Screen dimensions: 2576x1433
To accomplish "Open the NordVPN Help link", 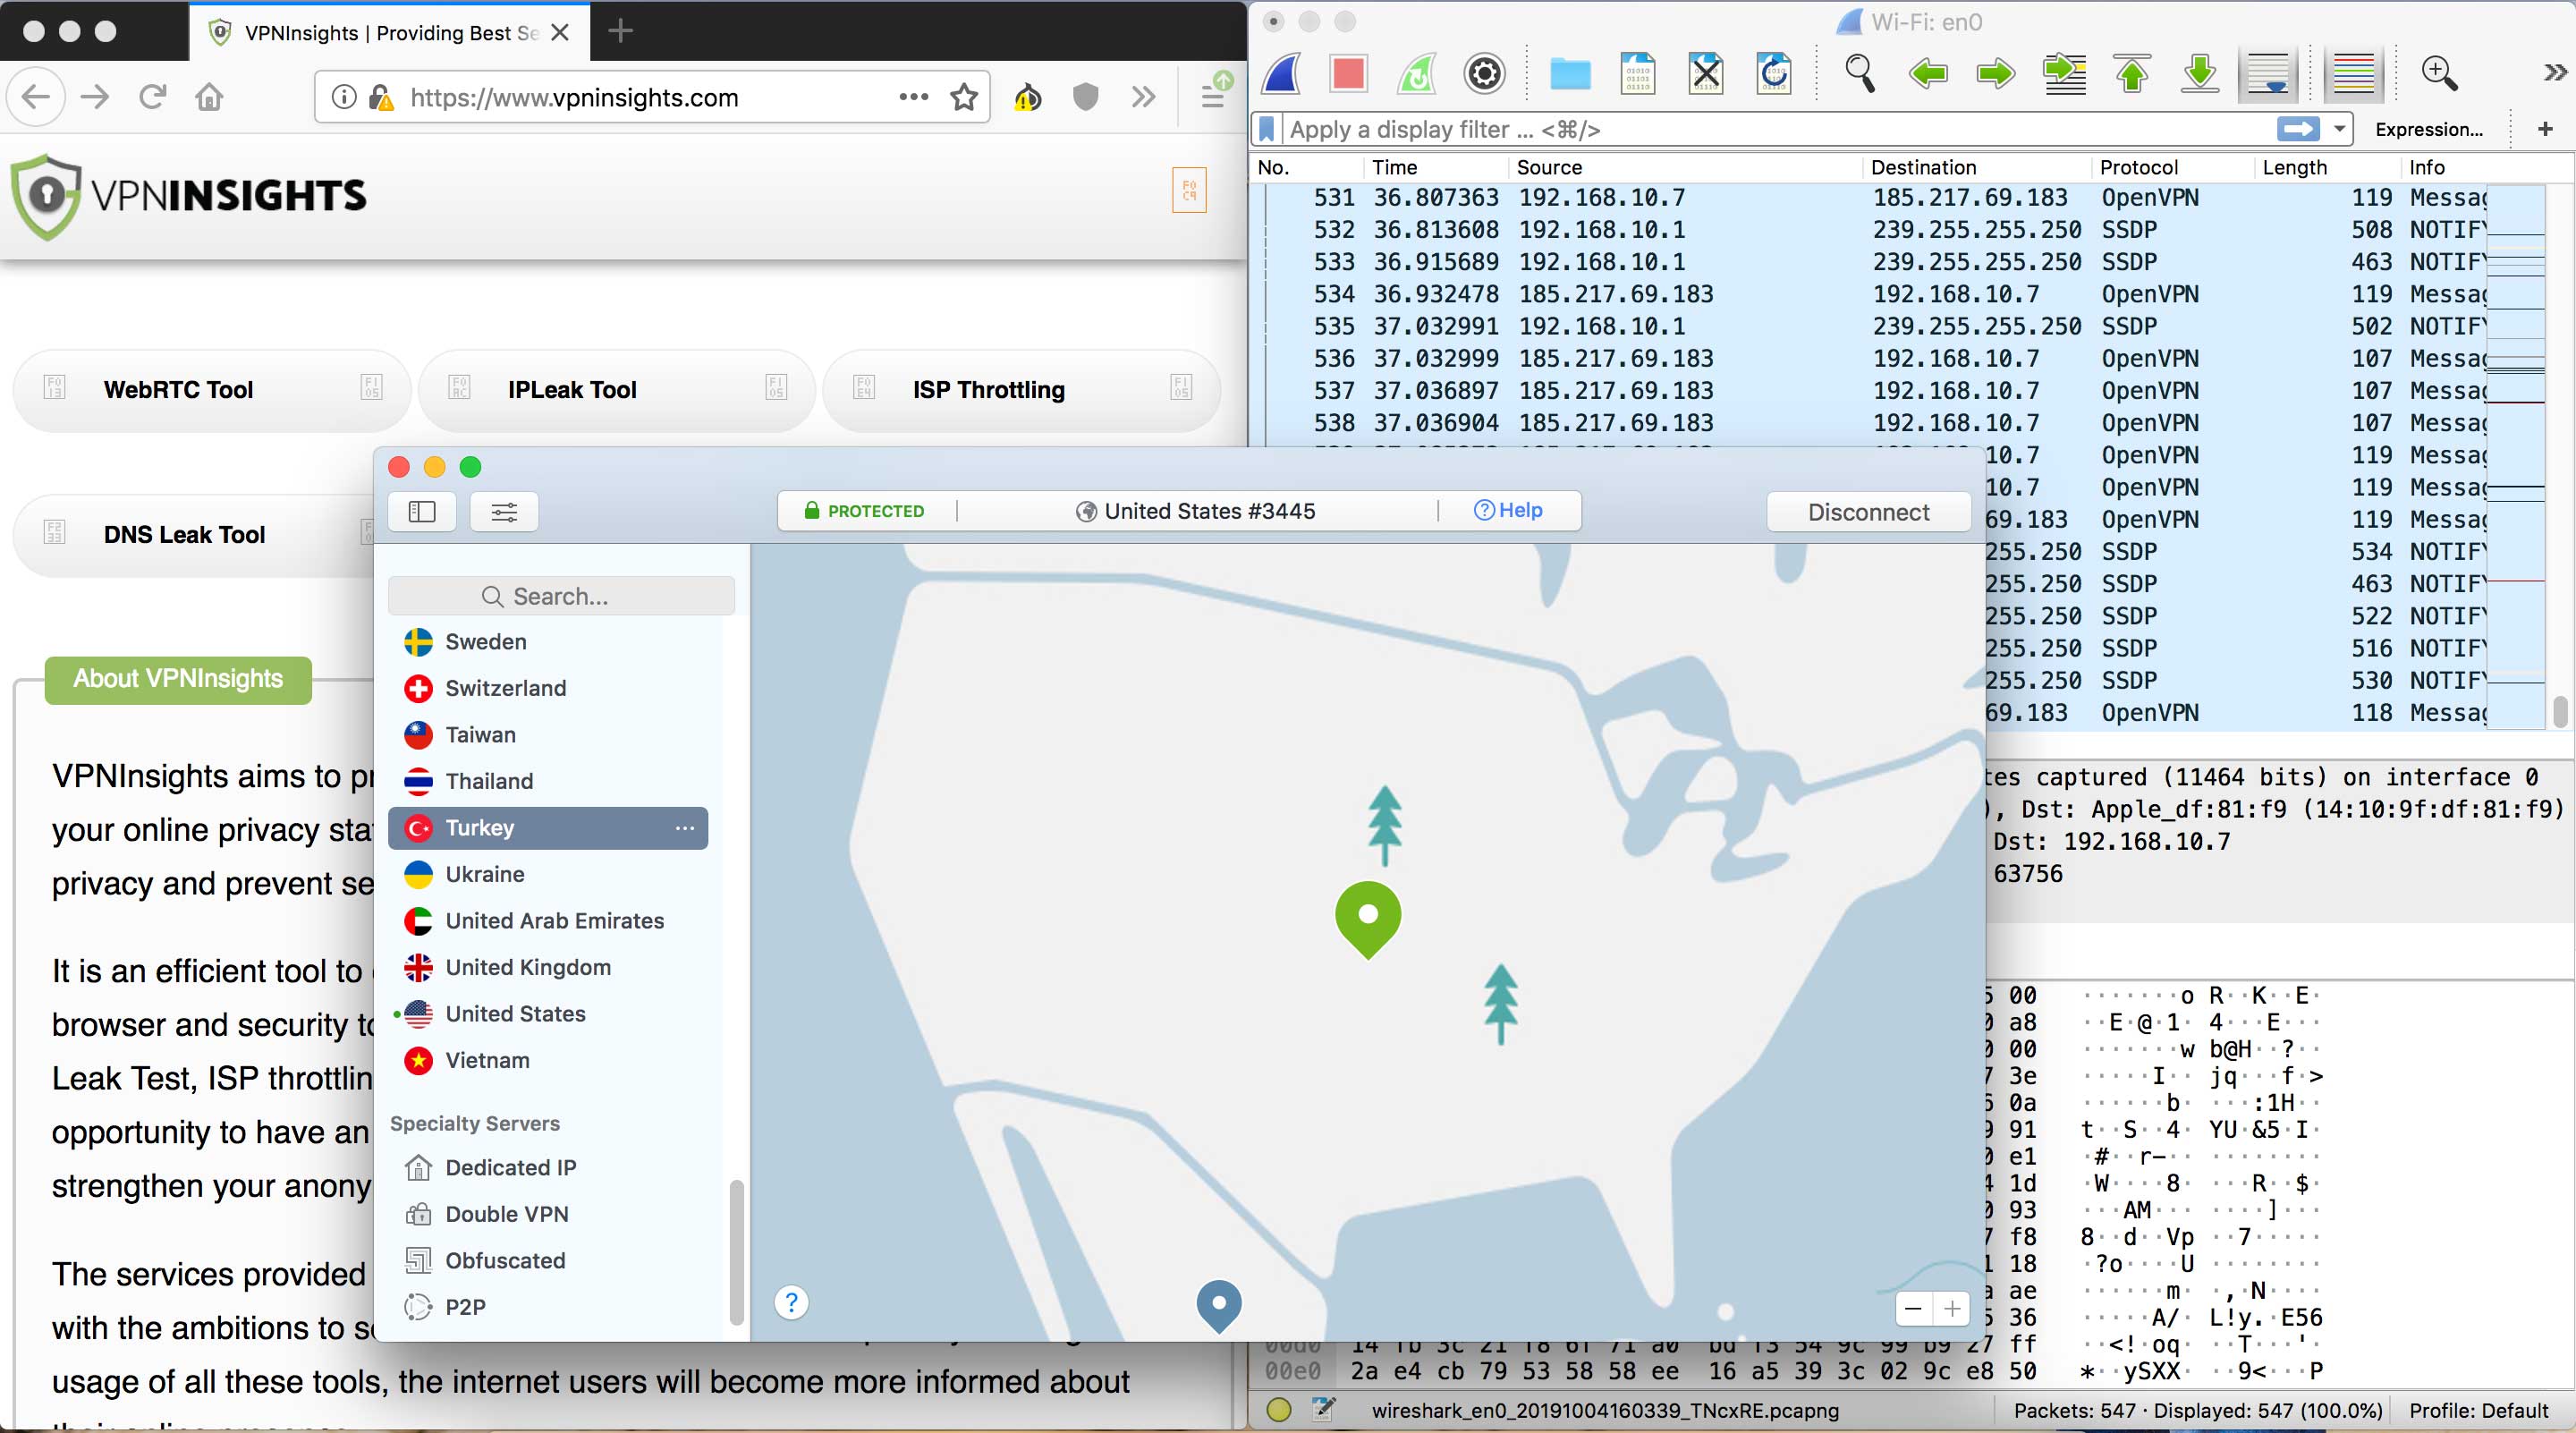I will 1508,510.
